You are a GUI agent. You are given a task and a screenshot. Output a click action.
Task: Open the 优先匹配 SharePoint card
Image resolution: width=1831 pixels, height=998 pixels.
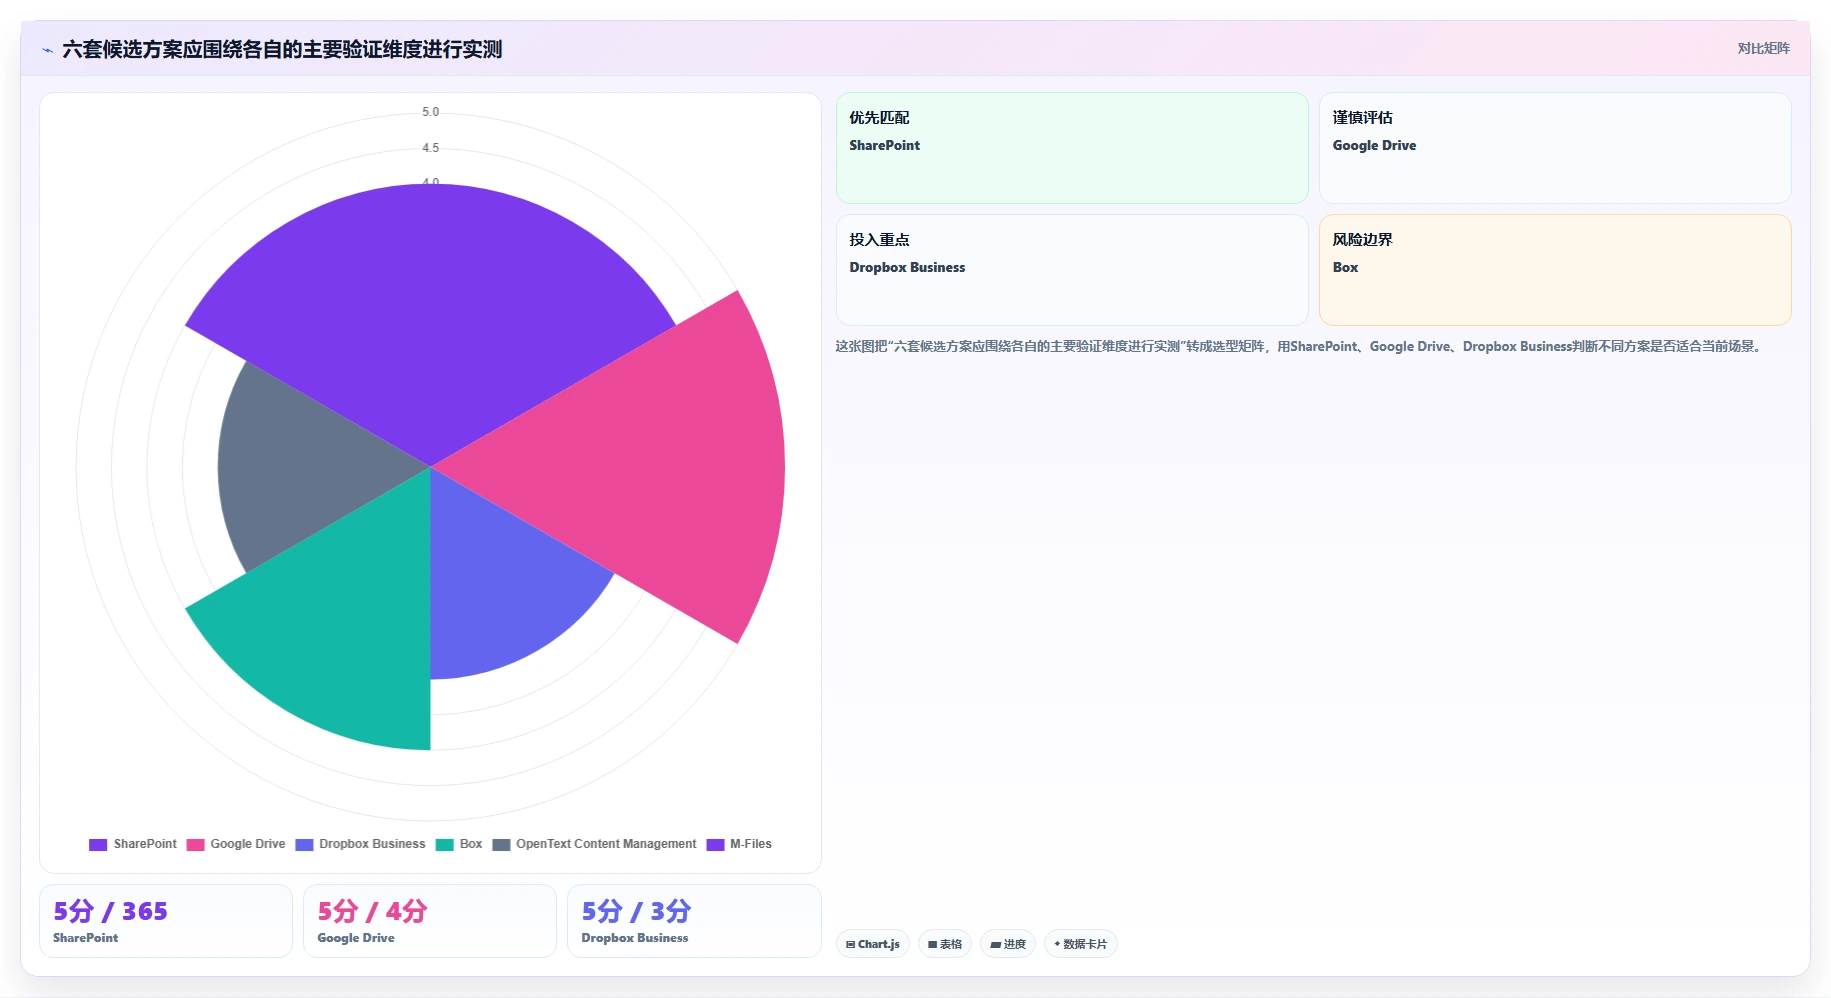tap(1072, 148)
